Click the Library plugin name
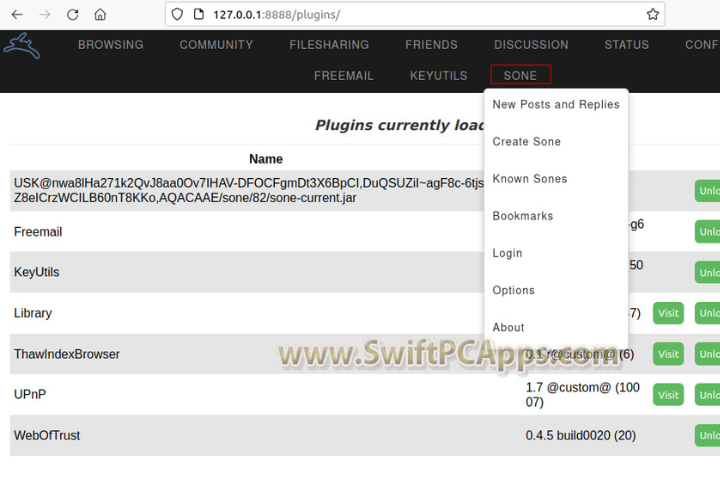The width and height of the screenshot is (720, 480). point(33,313)
